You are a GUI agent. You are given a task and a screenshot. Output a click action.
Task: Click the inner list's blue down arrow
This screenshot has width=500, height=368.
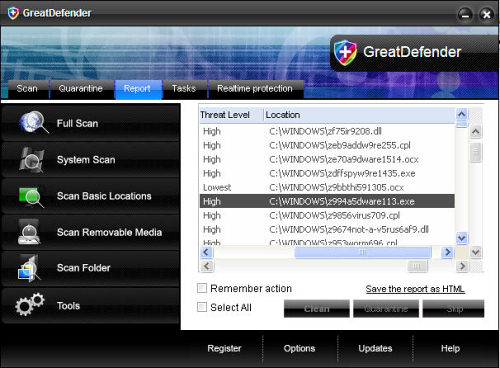tap(462, 238)
